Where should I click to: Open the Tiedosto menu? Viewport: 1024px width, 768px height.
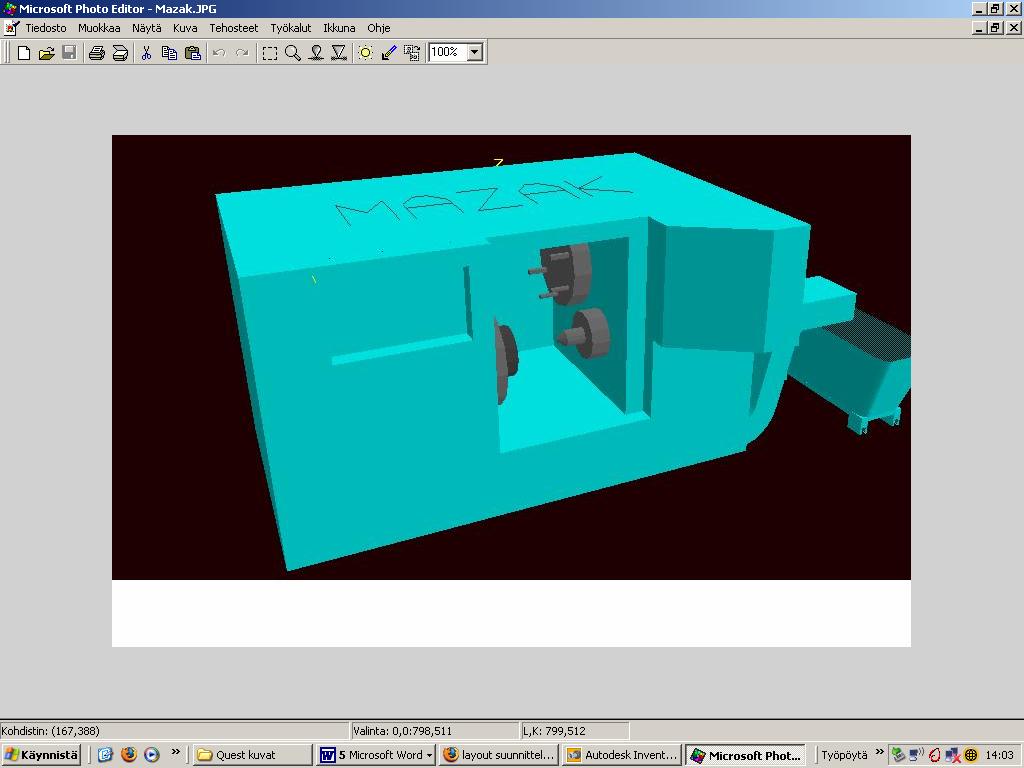click(46, 28)
